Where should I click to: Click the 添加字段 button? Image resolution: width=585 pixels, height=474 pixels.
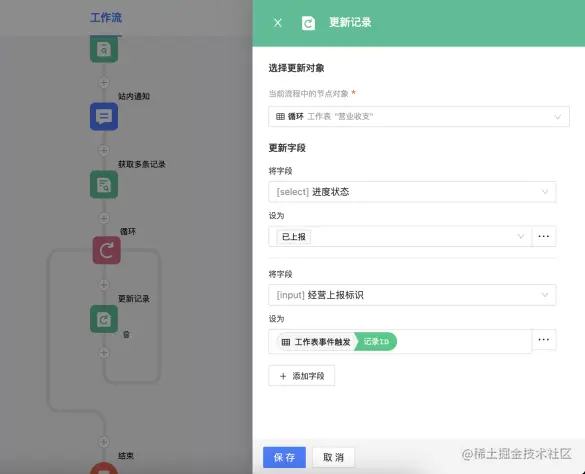click(x=301, y=376)
